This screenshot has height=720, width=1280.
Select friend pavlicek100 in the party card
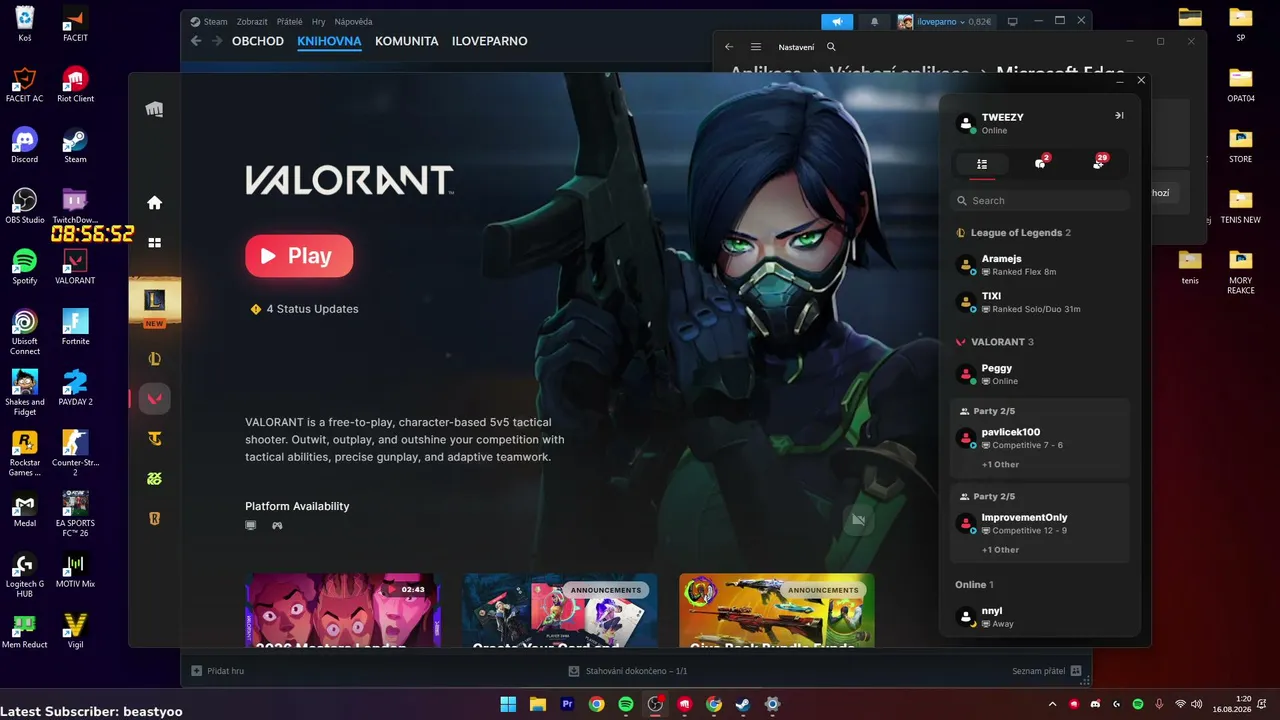click(1040, 438)
